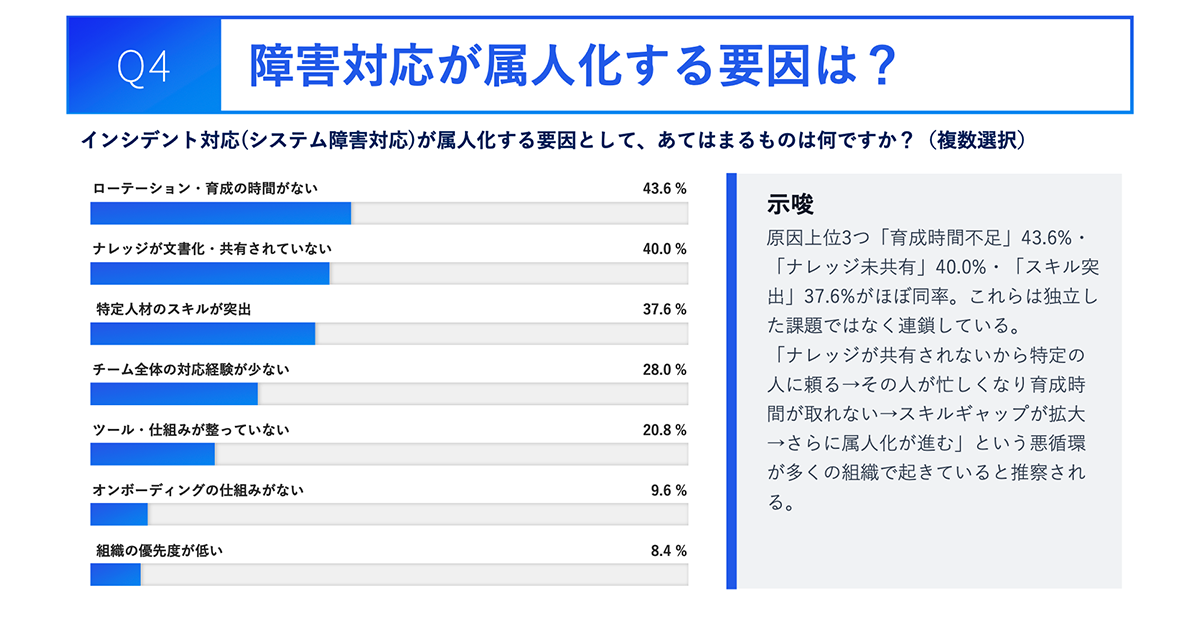This screenshot has width=1200, height=630.
Task: Click the blue vertical accent bar beside 示唆
Action: click(x=731, y=380)
